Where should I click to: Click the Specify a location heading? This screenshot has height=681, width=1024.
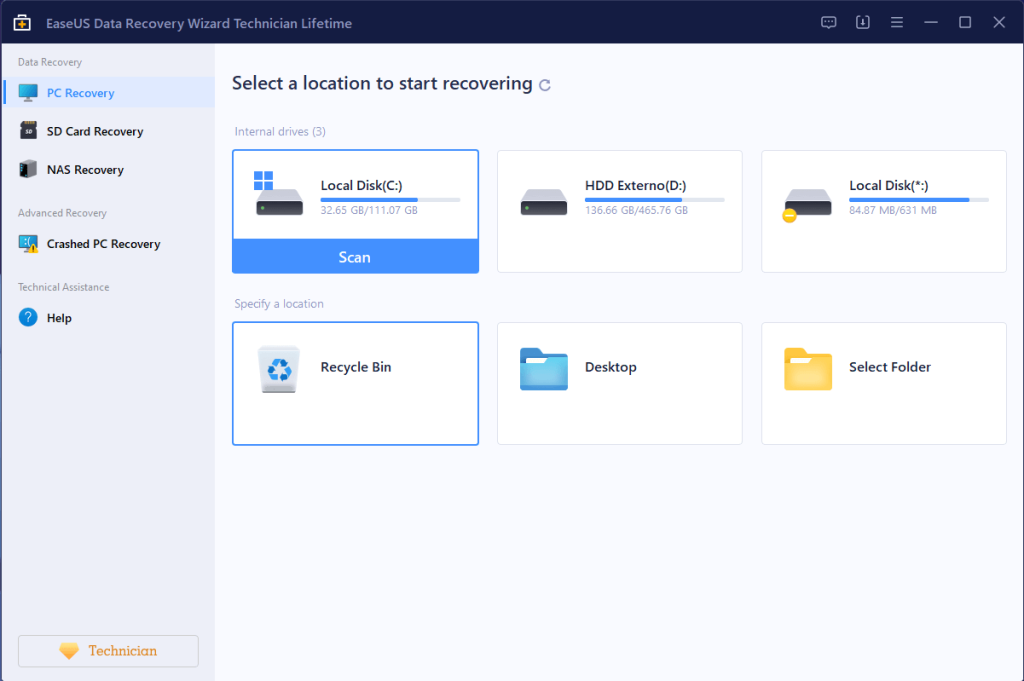coord(279,304)
